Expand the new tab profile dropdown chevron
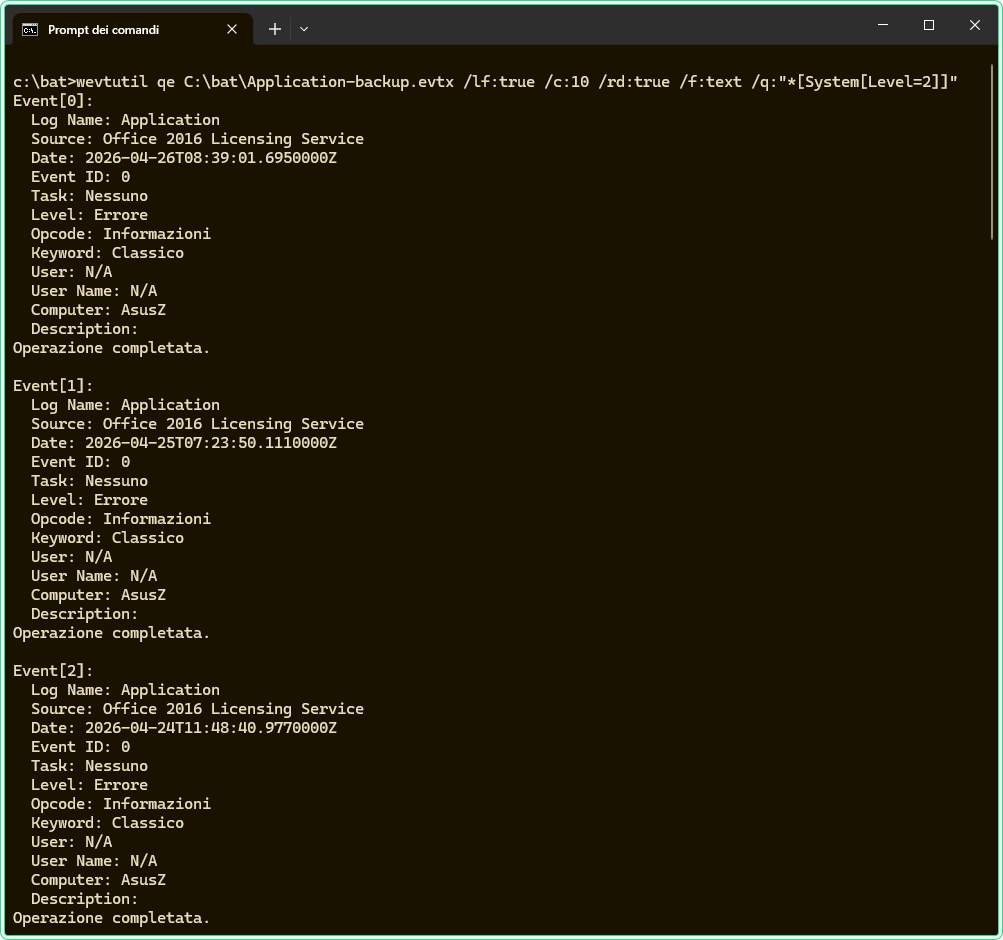This screenshot has height=940, width=1003. (304, 29)
